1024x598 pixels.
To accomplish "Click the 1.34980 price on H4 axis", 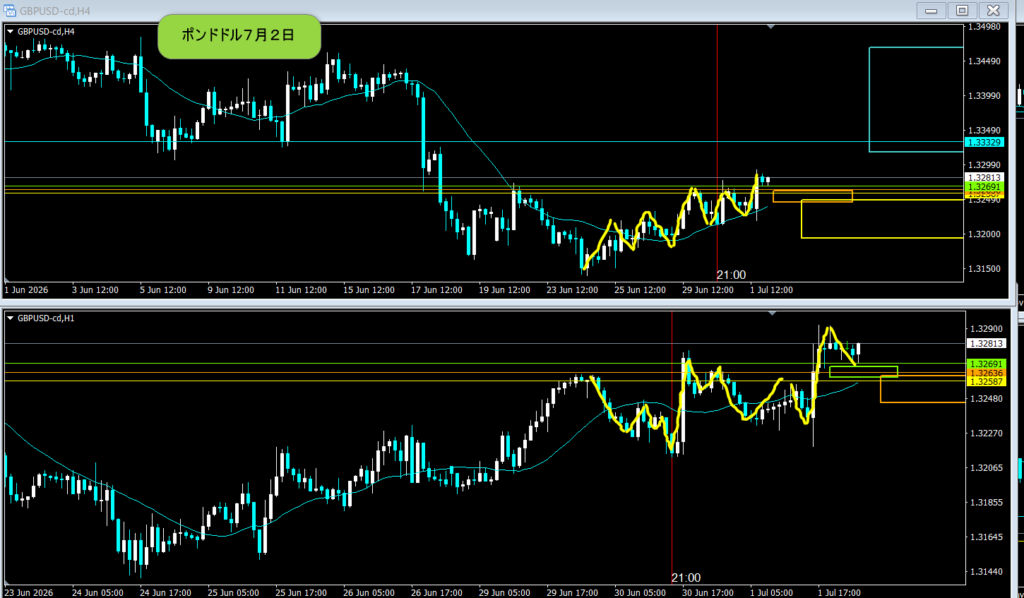I will [984, 27].
